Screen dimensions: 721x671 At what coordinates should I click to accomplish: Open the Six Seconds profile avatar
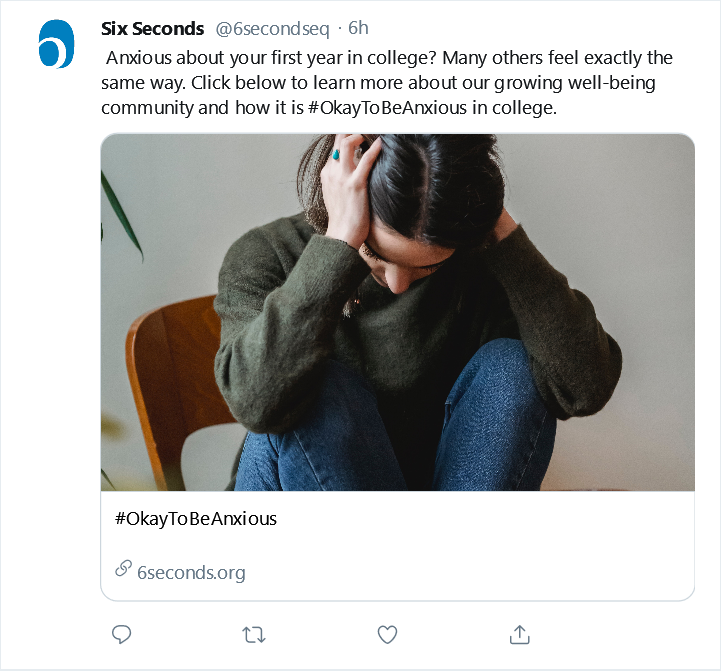pos(57,44)
